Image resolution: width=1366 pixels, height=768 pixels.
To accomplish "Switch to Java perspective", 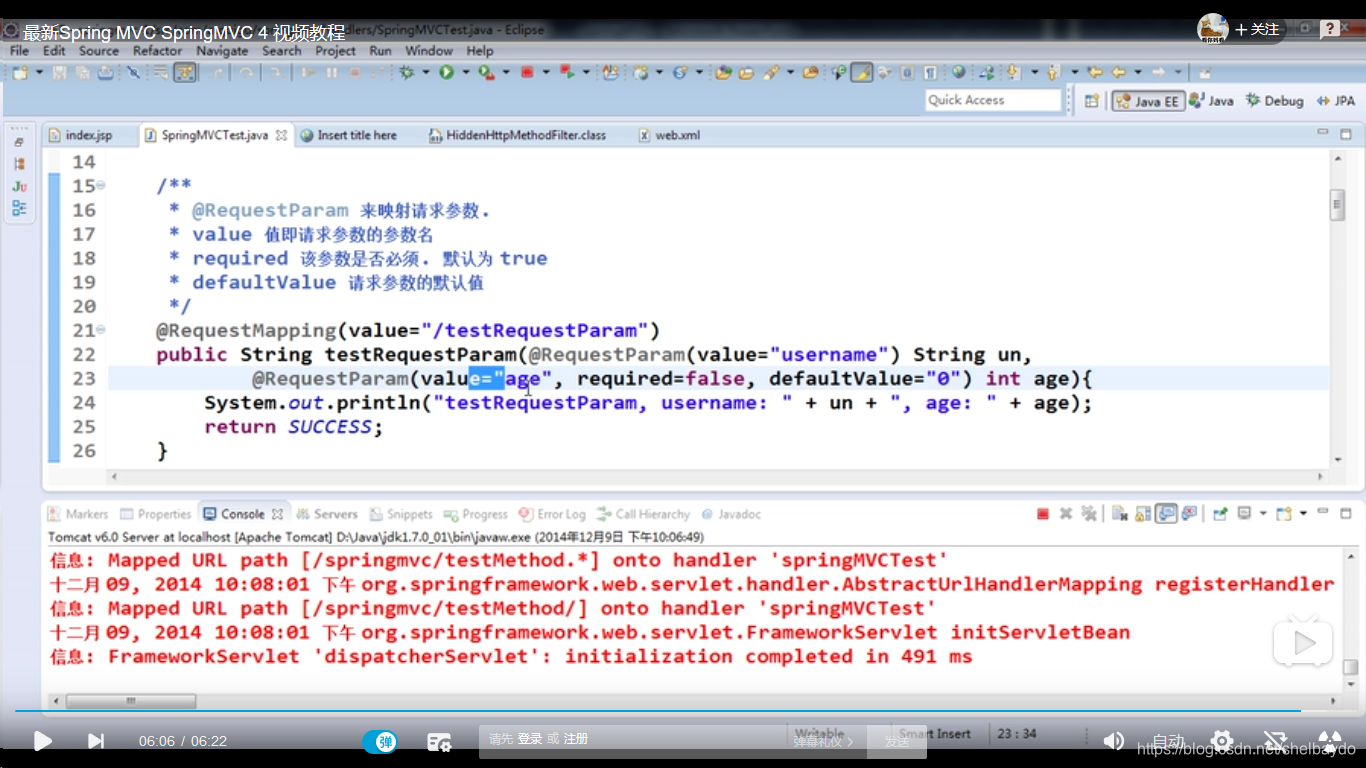I will pos(1211,101).
